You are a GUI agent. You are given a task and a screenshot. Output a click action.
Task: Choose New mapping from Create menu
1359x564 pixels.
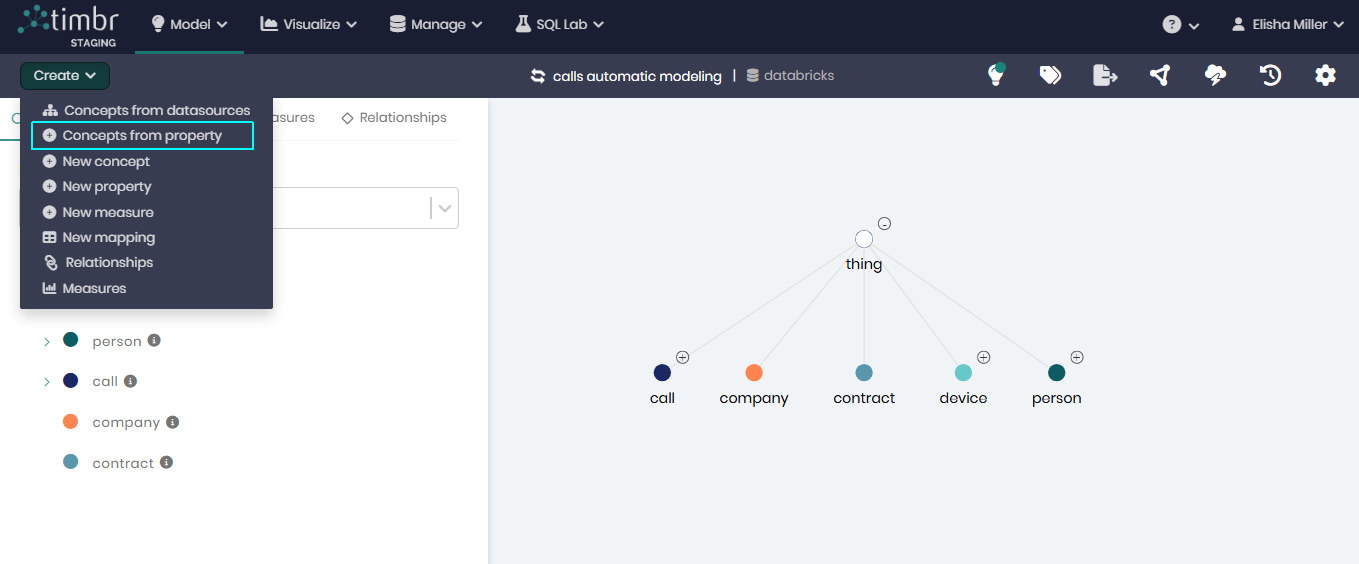[x=108, y=238]
